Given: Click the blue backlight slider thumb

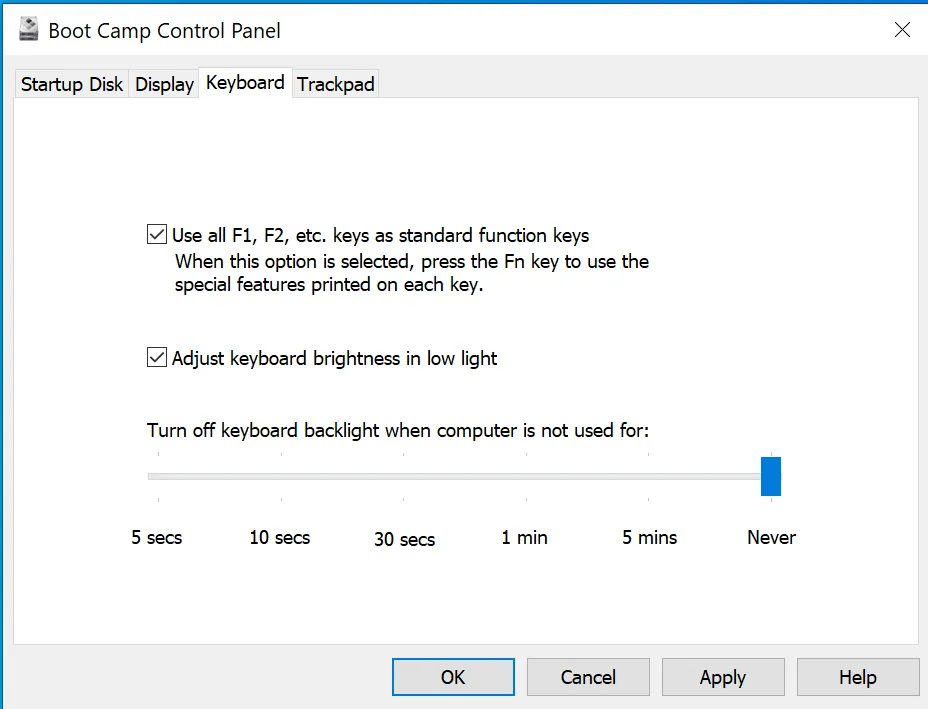Looking at the screenshot, I should click(x=770, y=476).
